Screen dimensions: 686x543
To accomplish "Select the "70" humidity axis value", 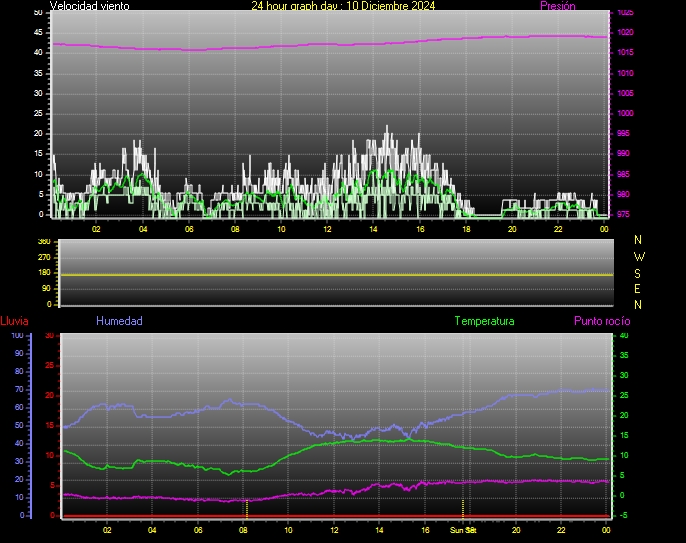I will [x=19, y=389].
